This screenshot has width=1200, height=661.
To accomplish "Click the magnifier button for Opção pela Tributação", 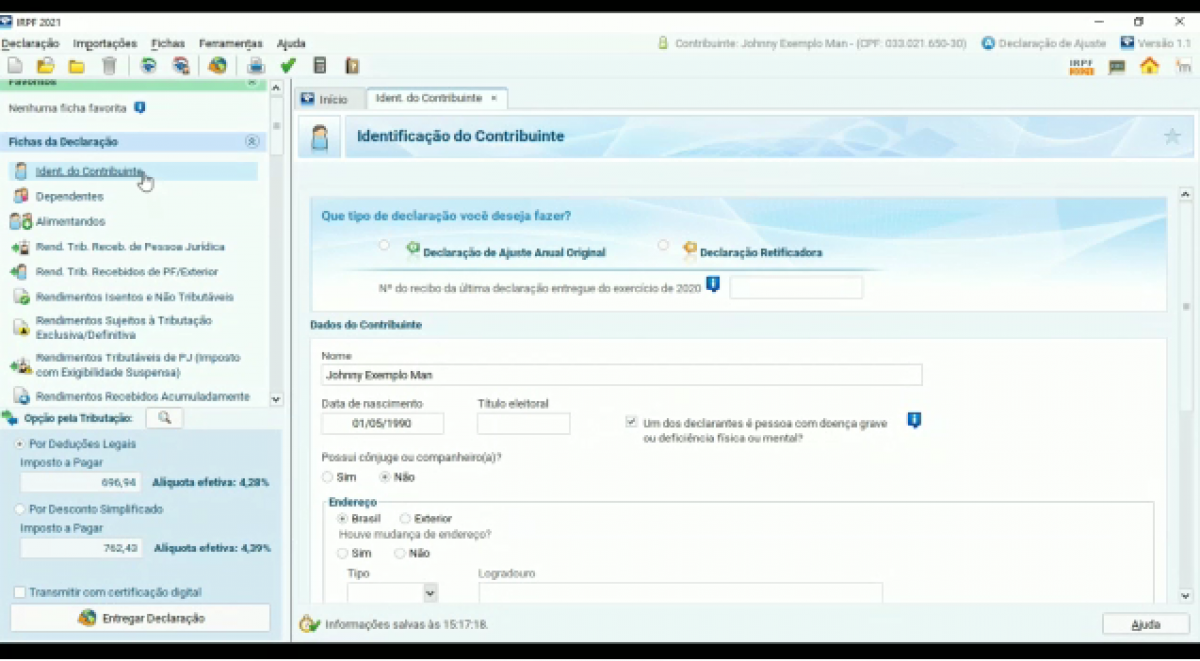I will point(164,418).
